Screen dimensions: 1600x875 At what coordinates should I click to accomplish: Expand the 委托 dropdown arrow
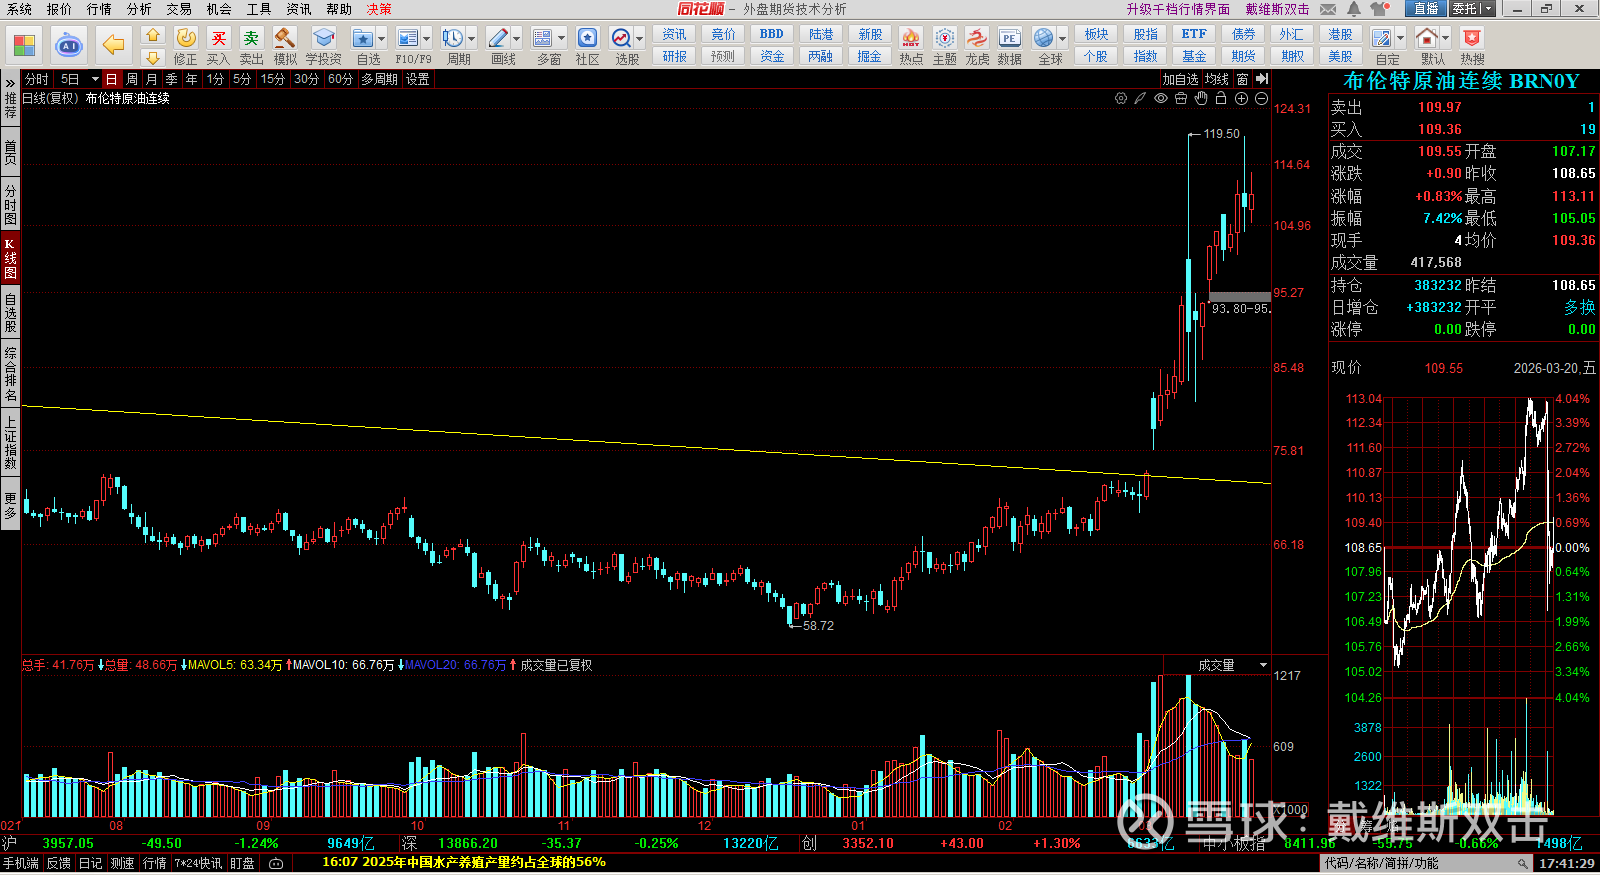point(1487,9)
